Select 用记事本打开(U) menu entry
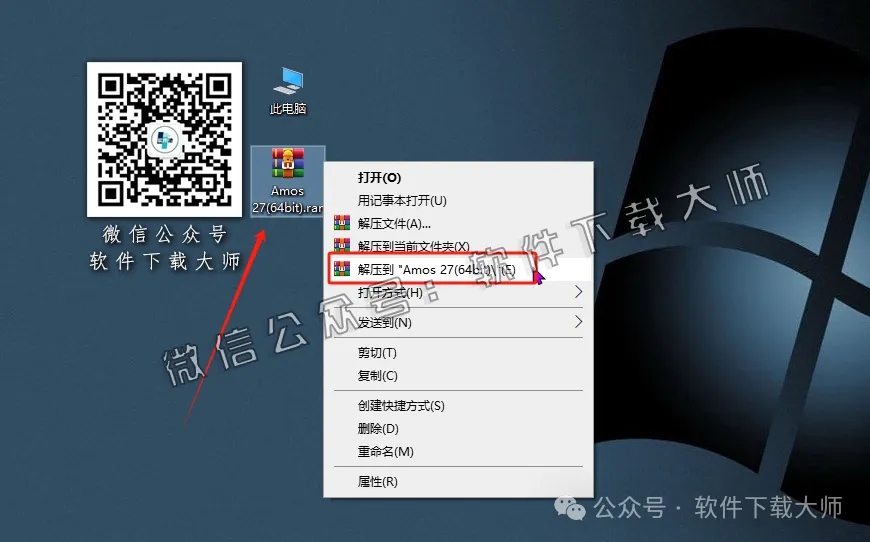 pyautogui.click(x=458, y=200)
